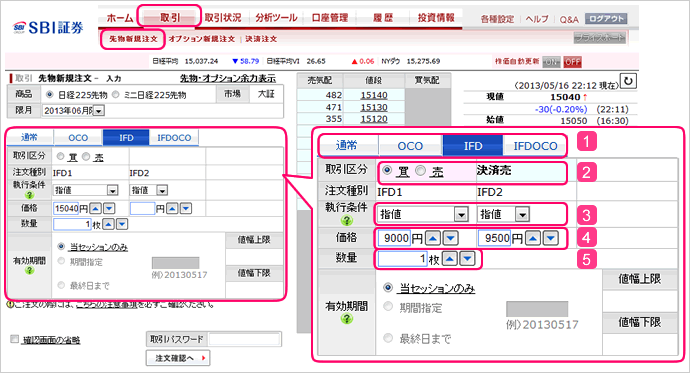The height and width of the screenshot is (373, 690).
Task: Open 各種設定 link
Action: (x=497, y=19)
